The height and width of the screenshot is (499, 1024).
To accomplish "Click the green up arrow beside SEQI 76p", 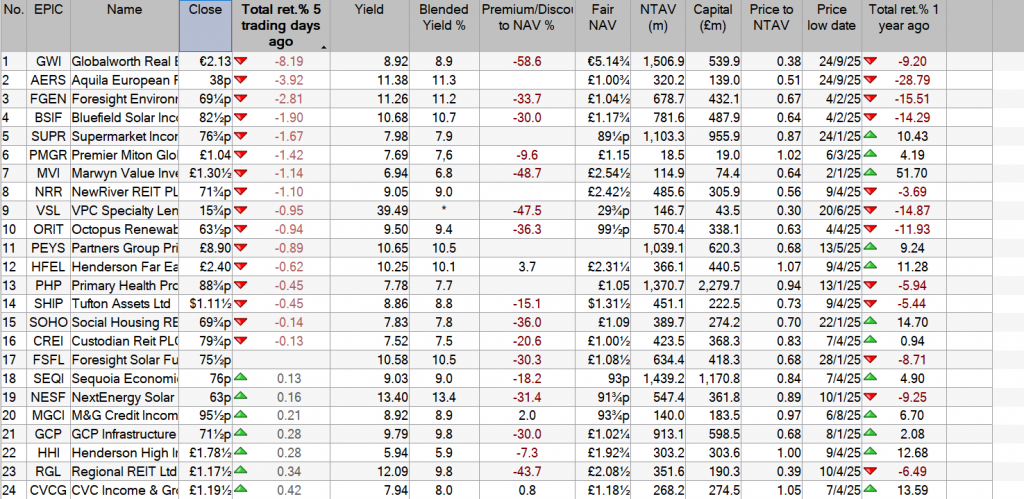I will [241, 378].
